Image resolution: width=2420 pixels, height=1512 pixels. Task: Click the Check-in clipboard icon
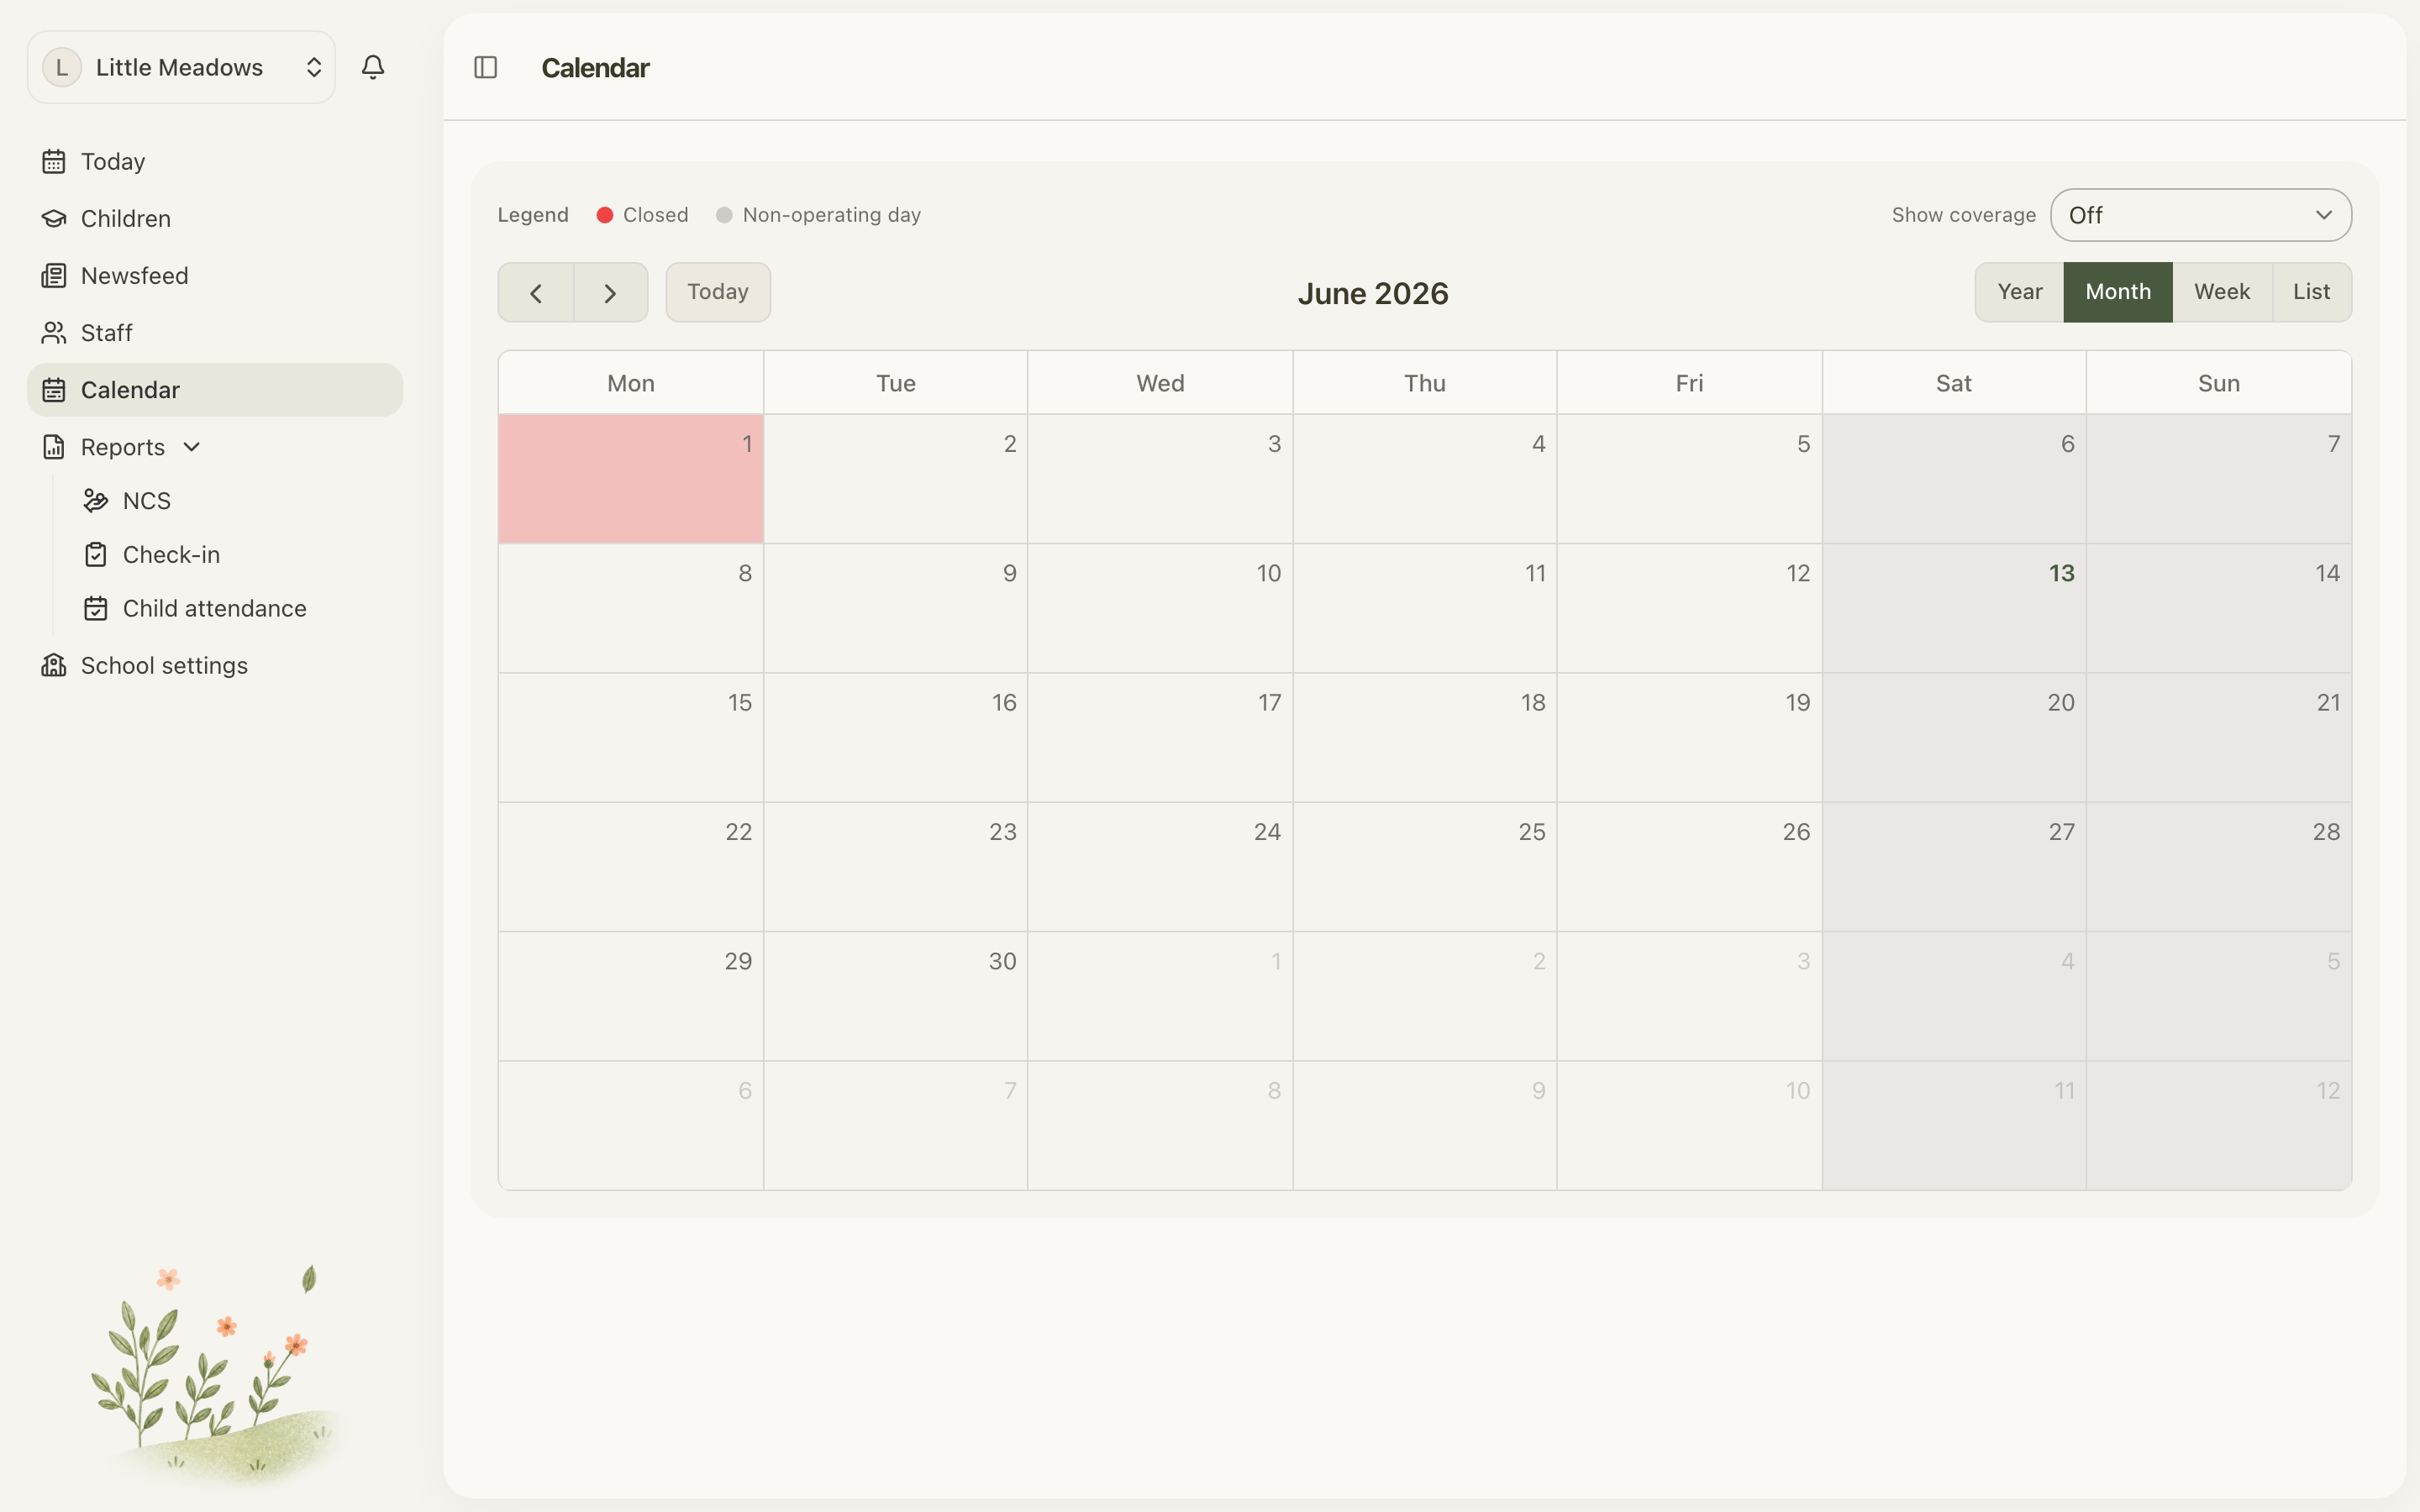[x=96, y=554]
